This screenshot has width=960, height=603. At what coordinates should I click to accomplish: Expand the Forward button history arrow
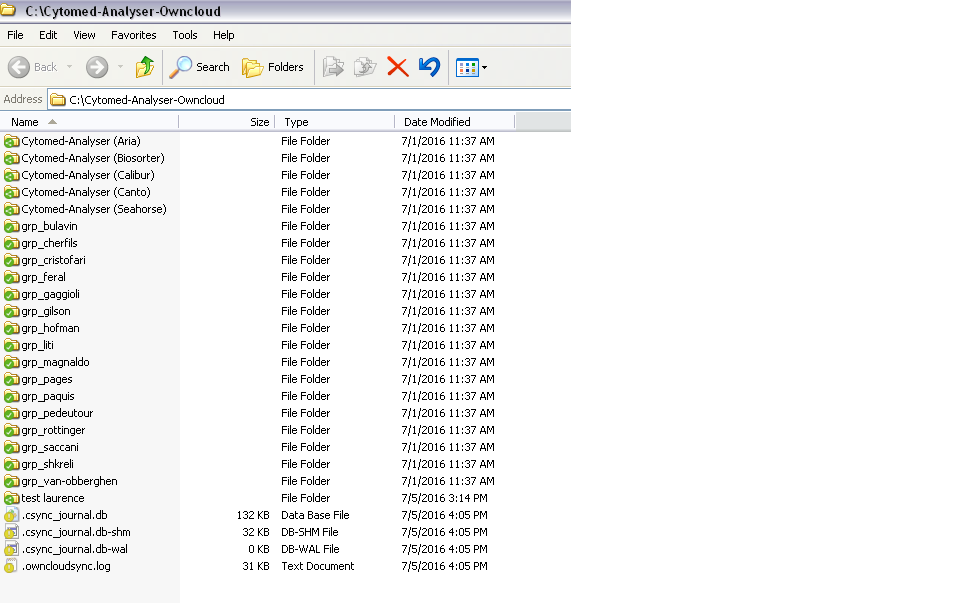[121, 67]
